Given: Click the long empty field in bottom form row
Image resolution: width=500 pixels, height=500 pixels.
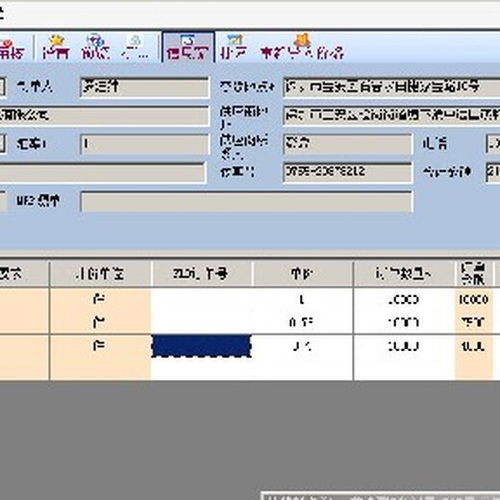Looking at the screenshot, I should (x=246, y=201).
